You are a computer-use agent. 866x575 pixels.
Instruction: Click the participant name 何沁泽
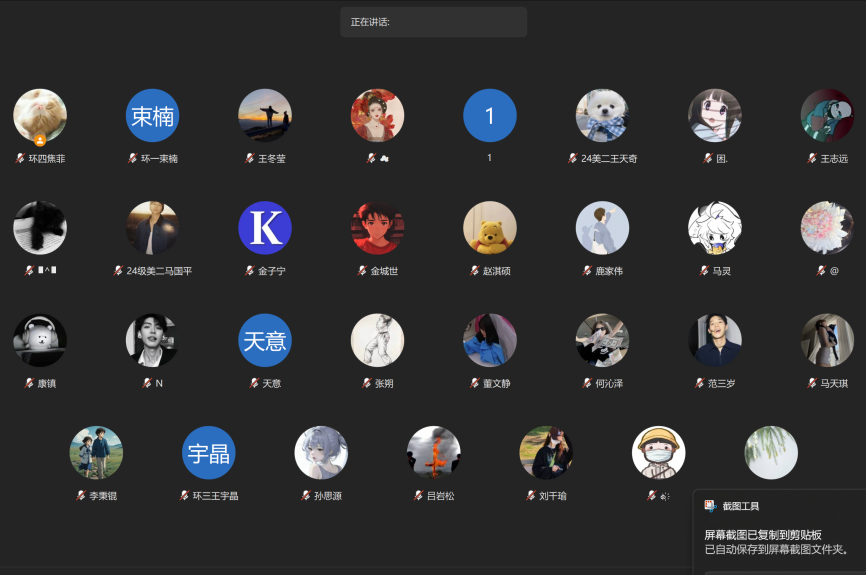[x=608, y=383]
